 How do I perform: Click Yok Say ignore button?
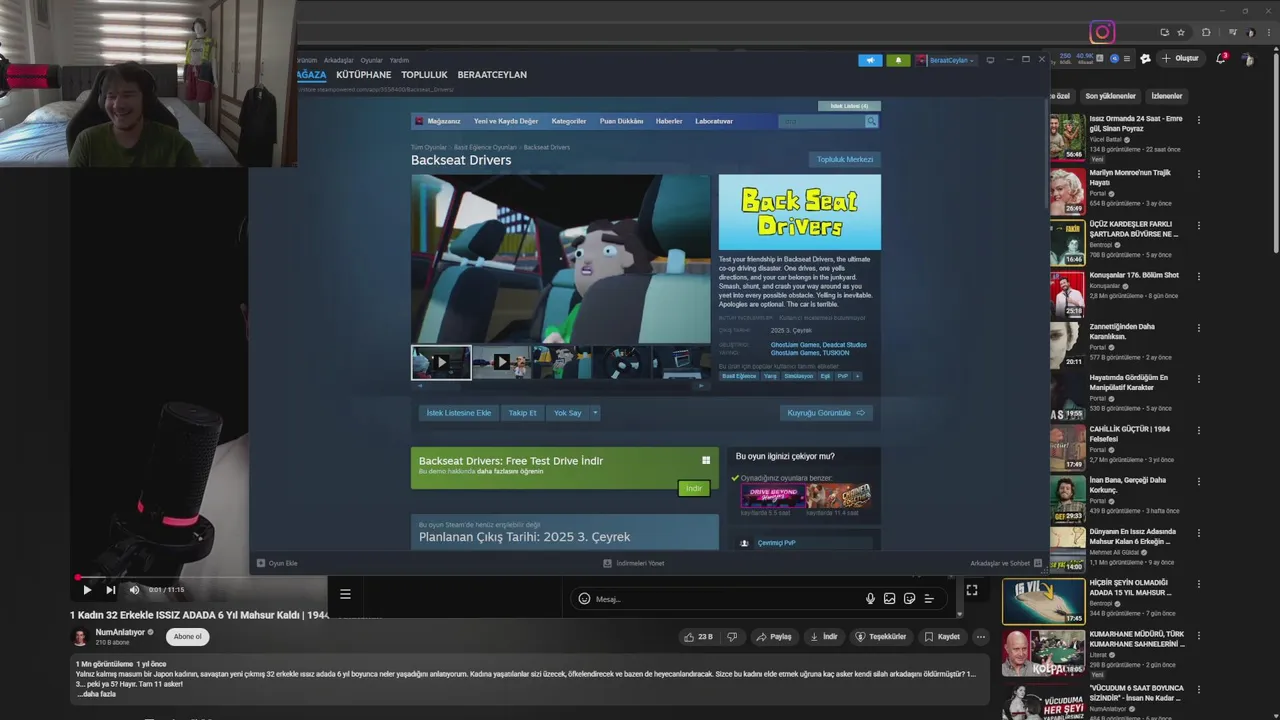pos(567,413)
